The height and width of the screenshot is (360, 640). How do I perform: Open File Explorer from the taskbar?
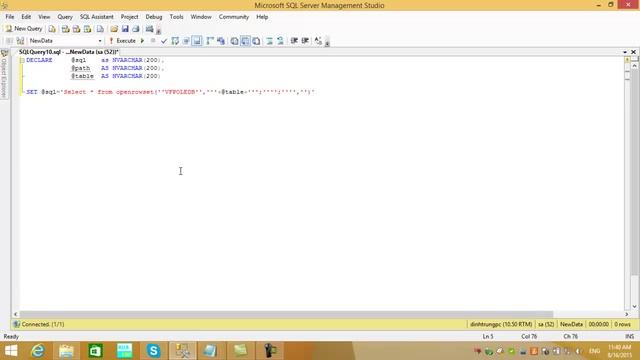pyautogui.click(x=66, y=351)
